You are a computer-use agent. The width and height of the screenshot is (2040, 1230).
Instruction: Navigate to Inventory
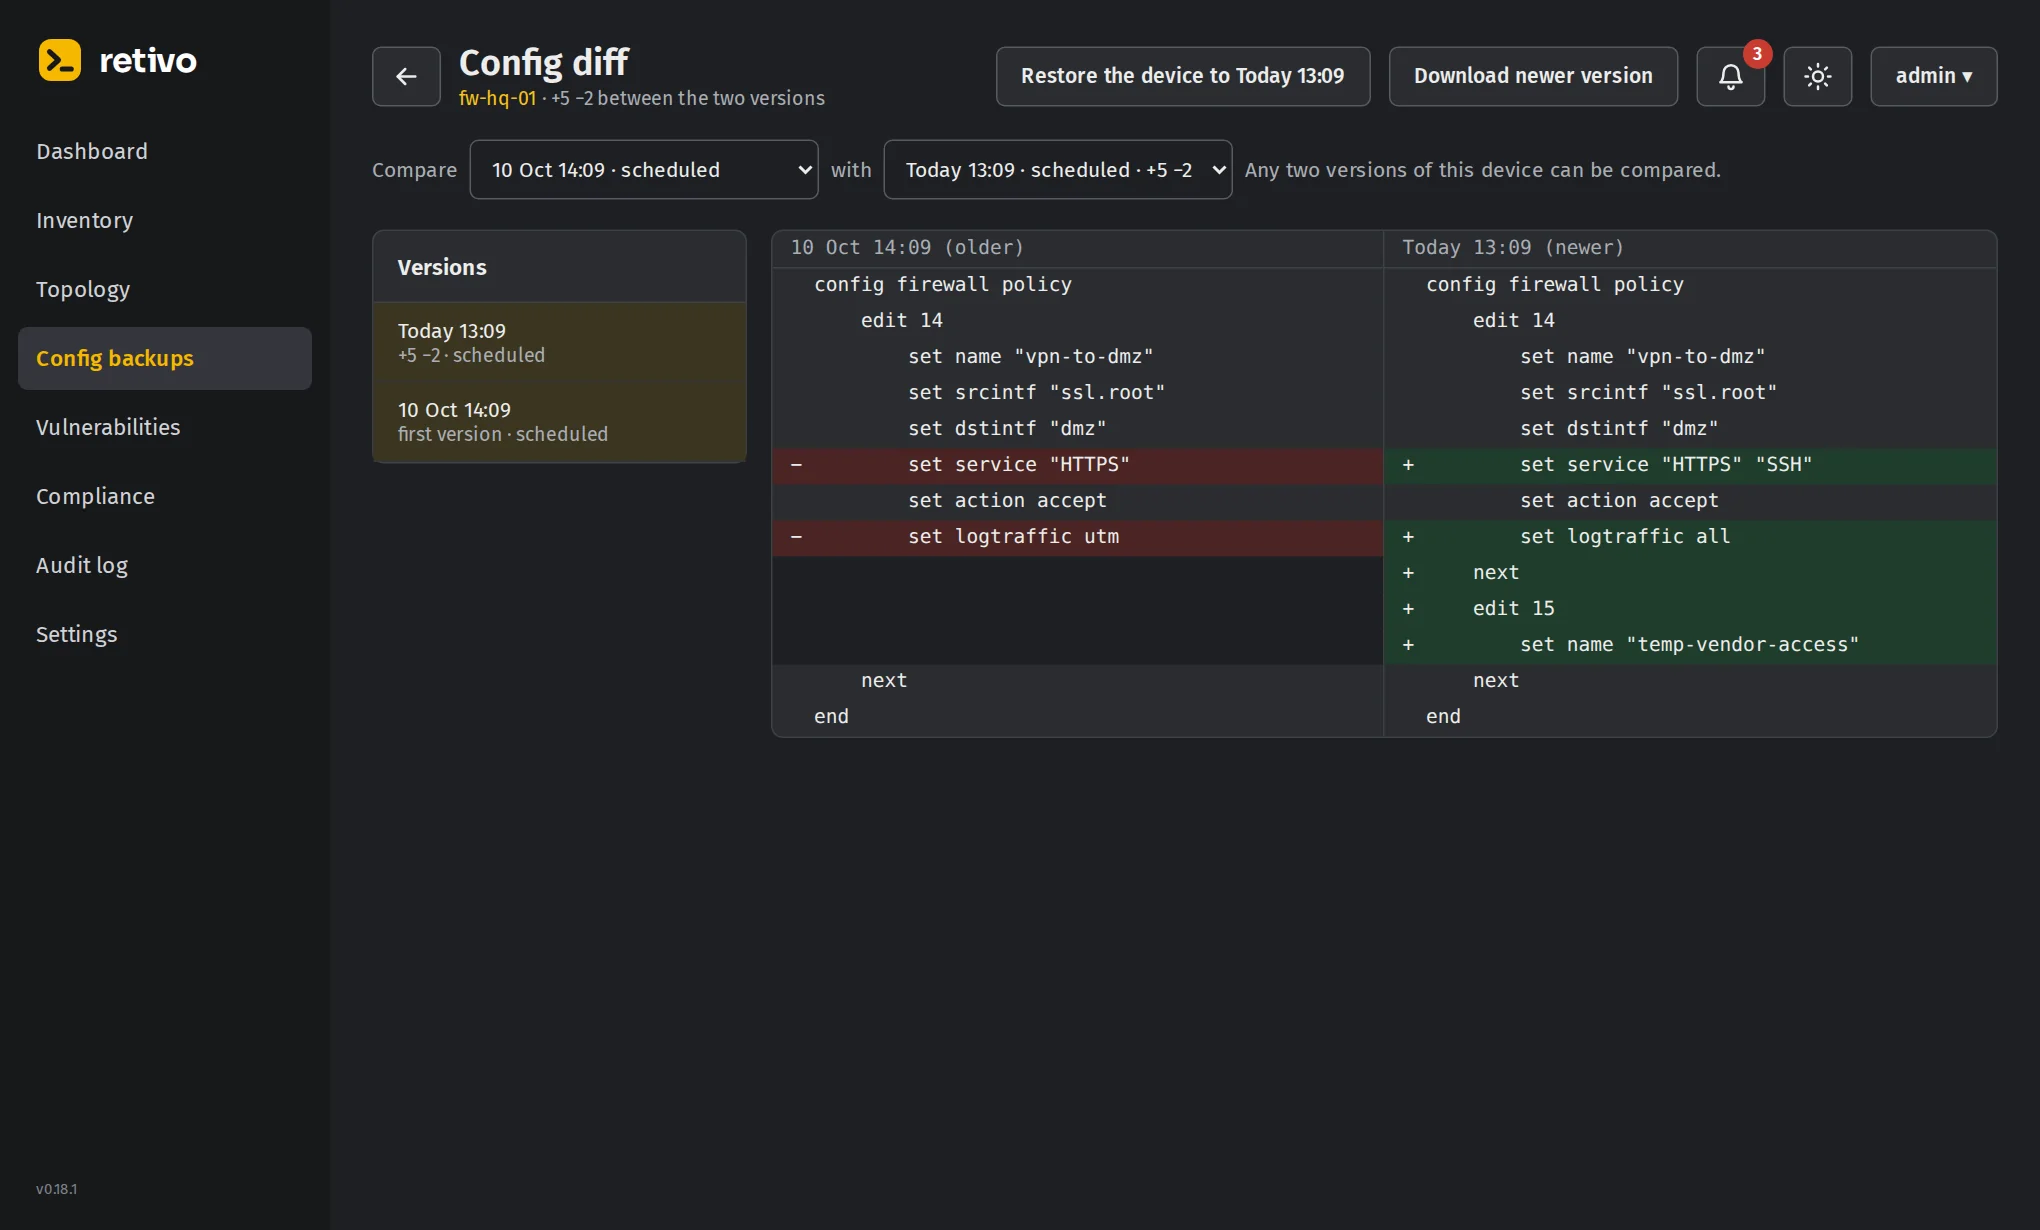click(x=165, y=220)
